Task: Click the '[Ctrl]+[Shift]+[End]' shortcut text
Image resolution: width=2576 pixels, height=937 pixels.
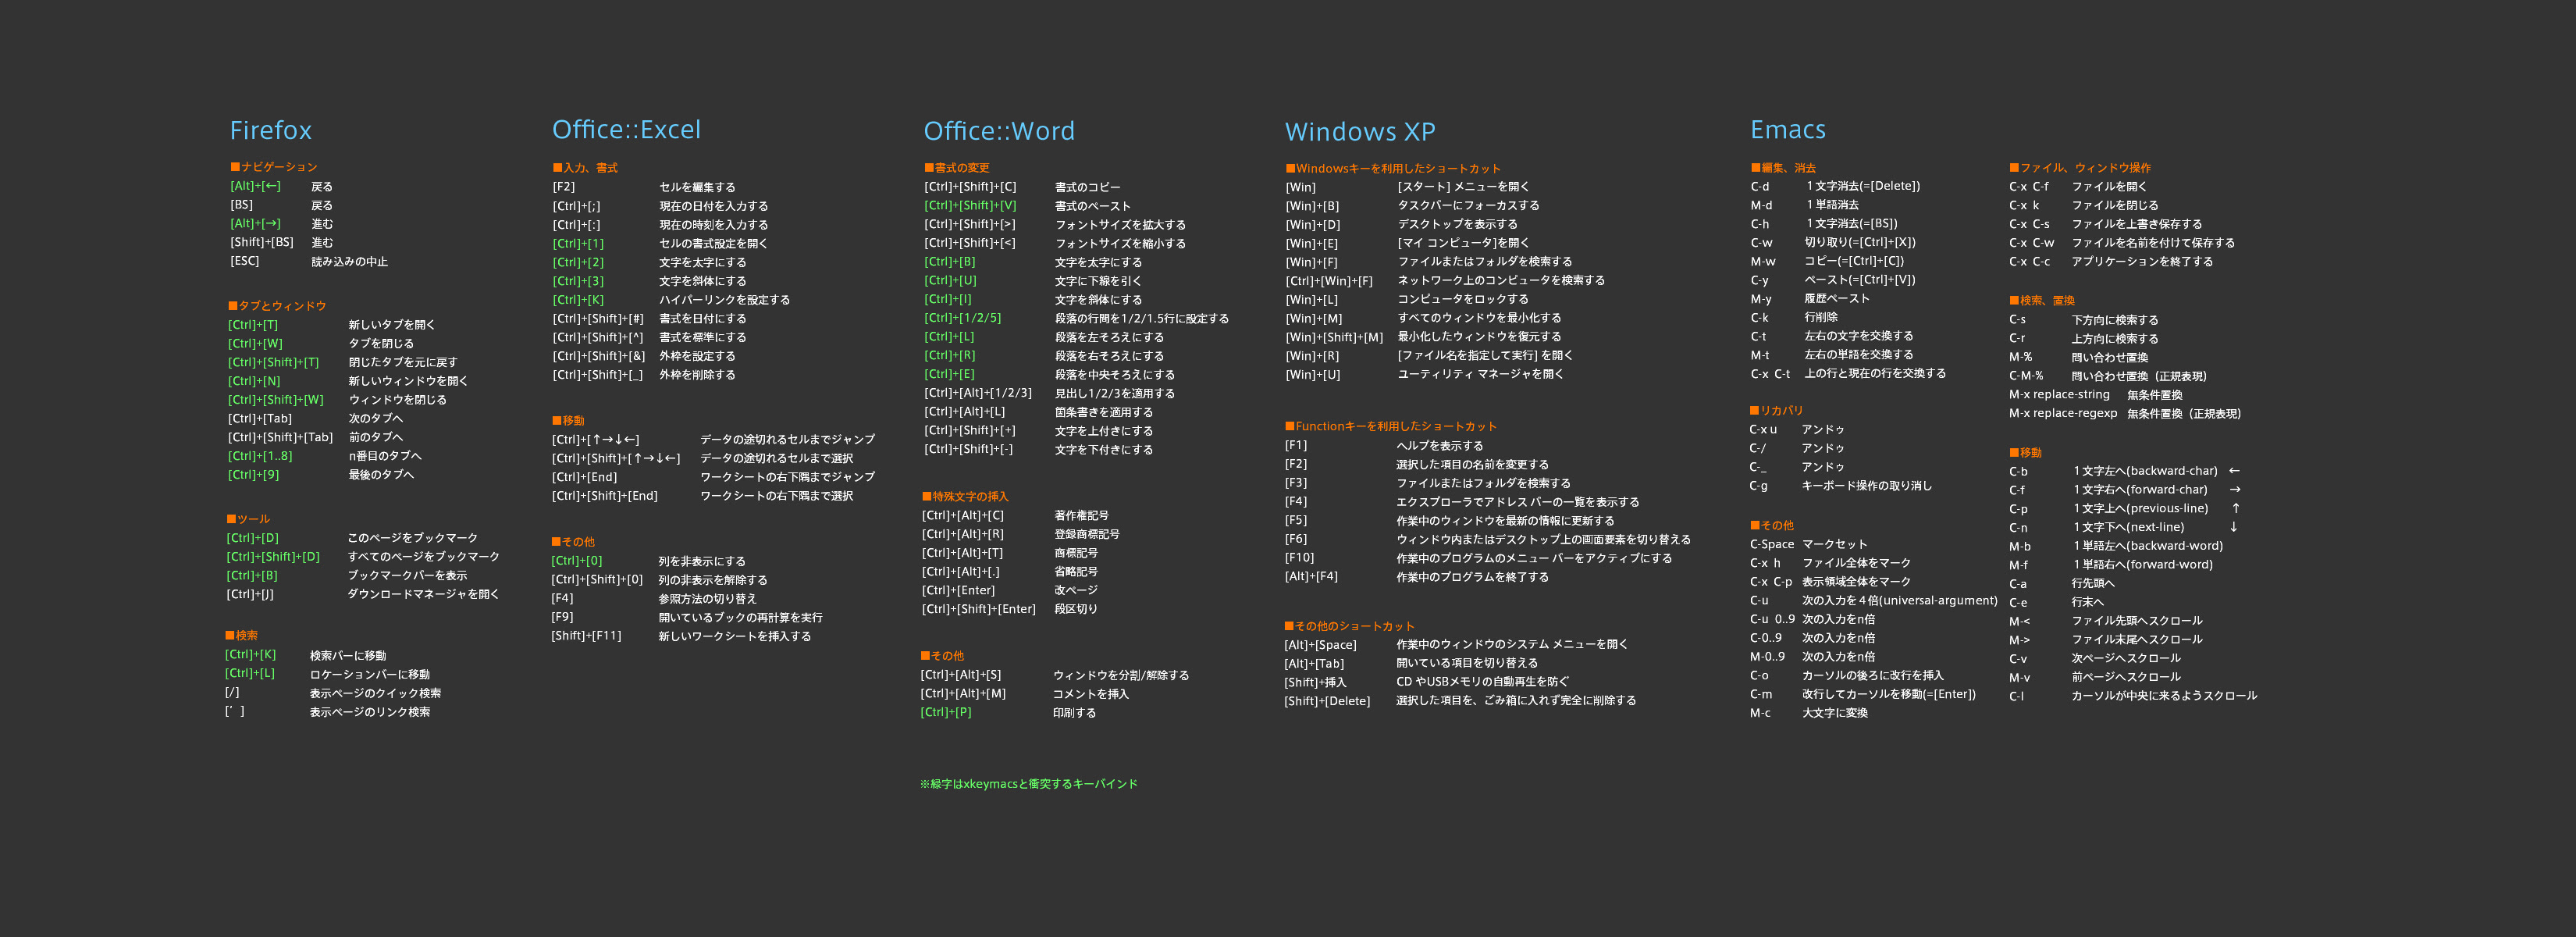Action: point(605,496)
